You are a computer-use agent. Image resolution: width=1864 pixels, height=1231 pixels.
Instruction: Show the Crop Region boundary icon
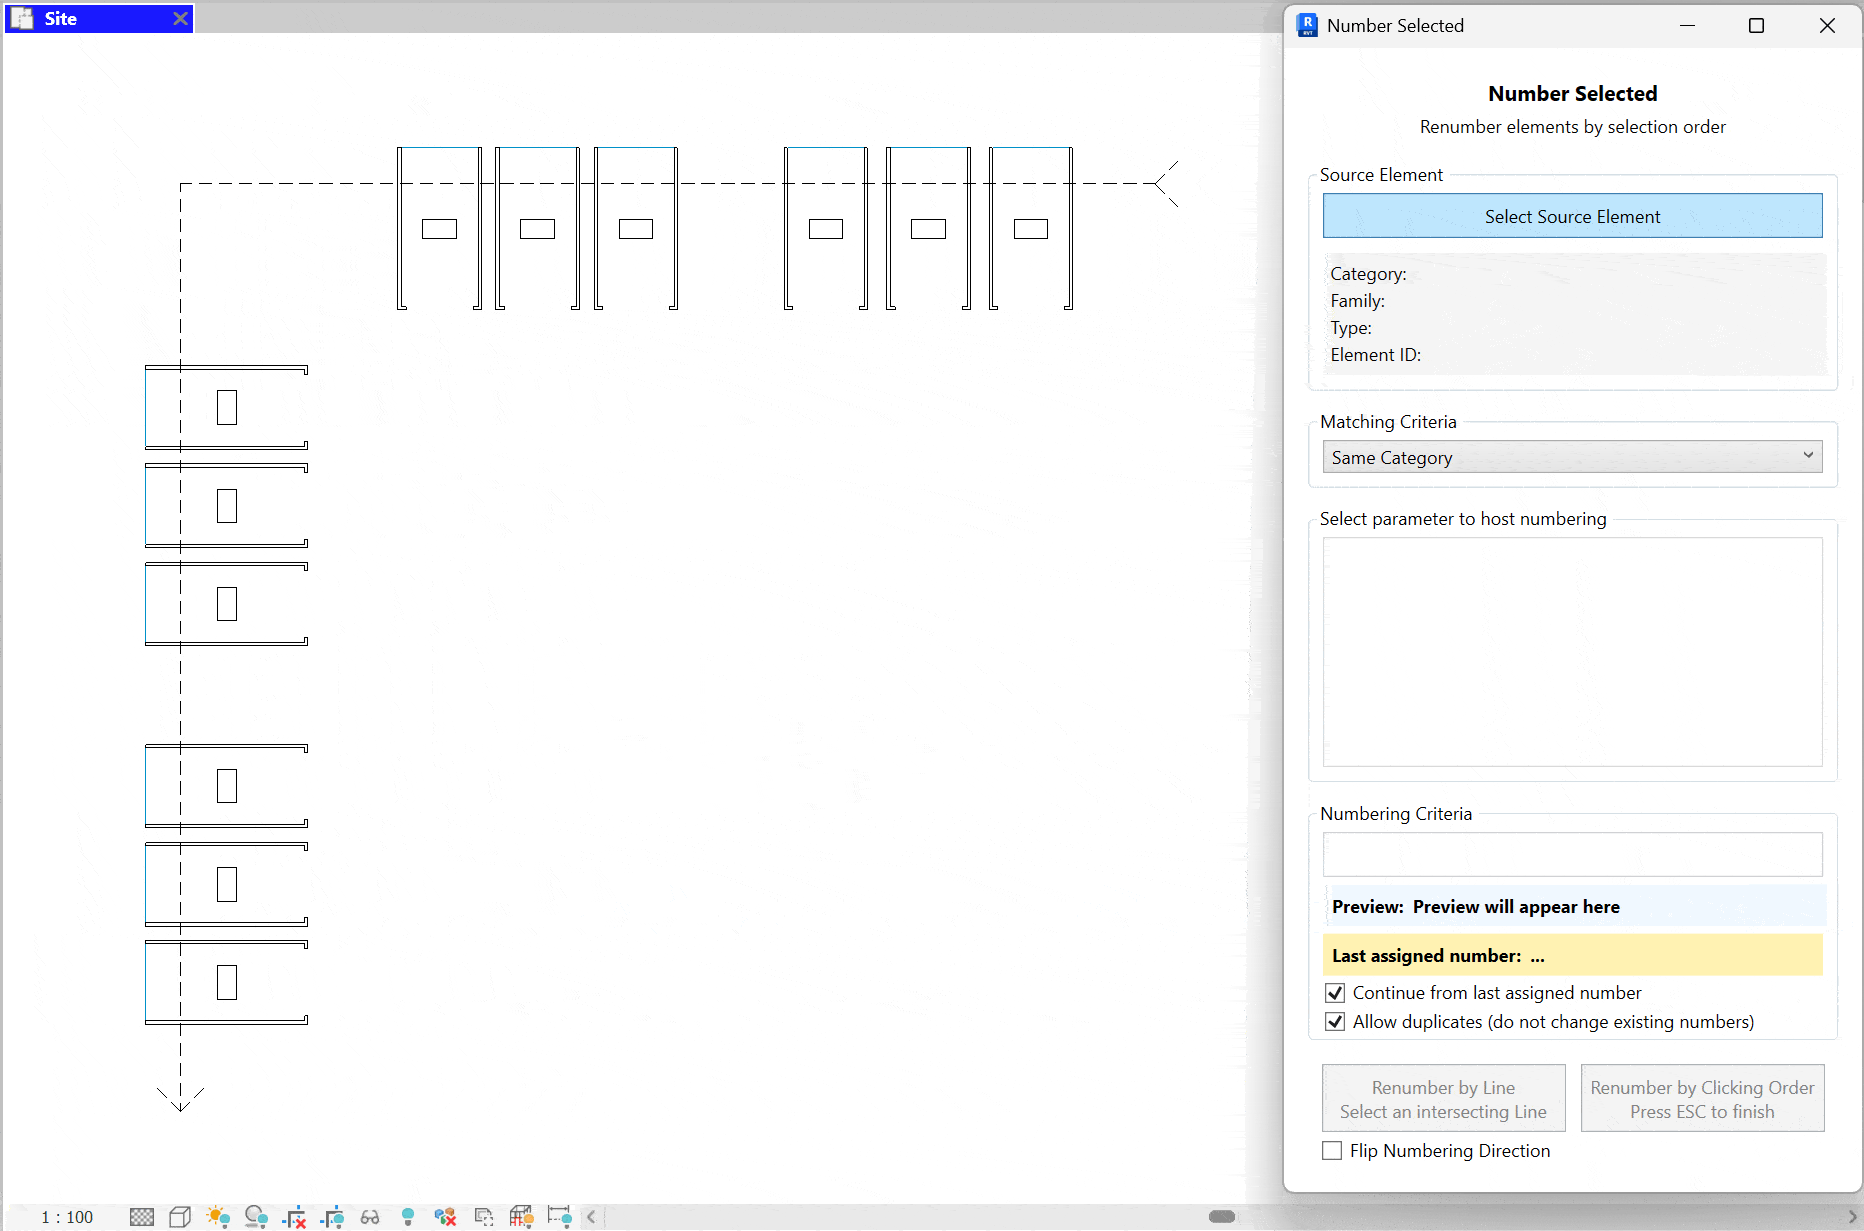coord(332,1216)
